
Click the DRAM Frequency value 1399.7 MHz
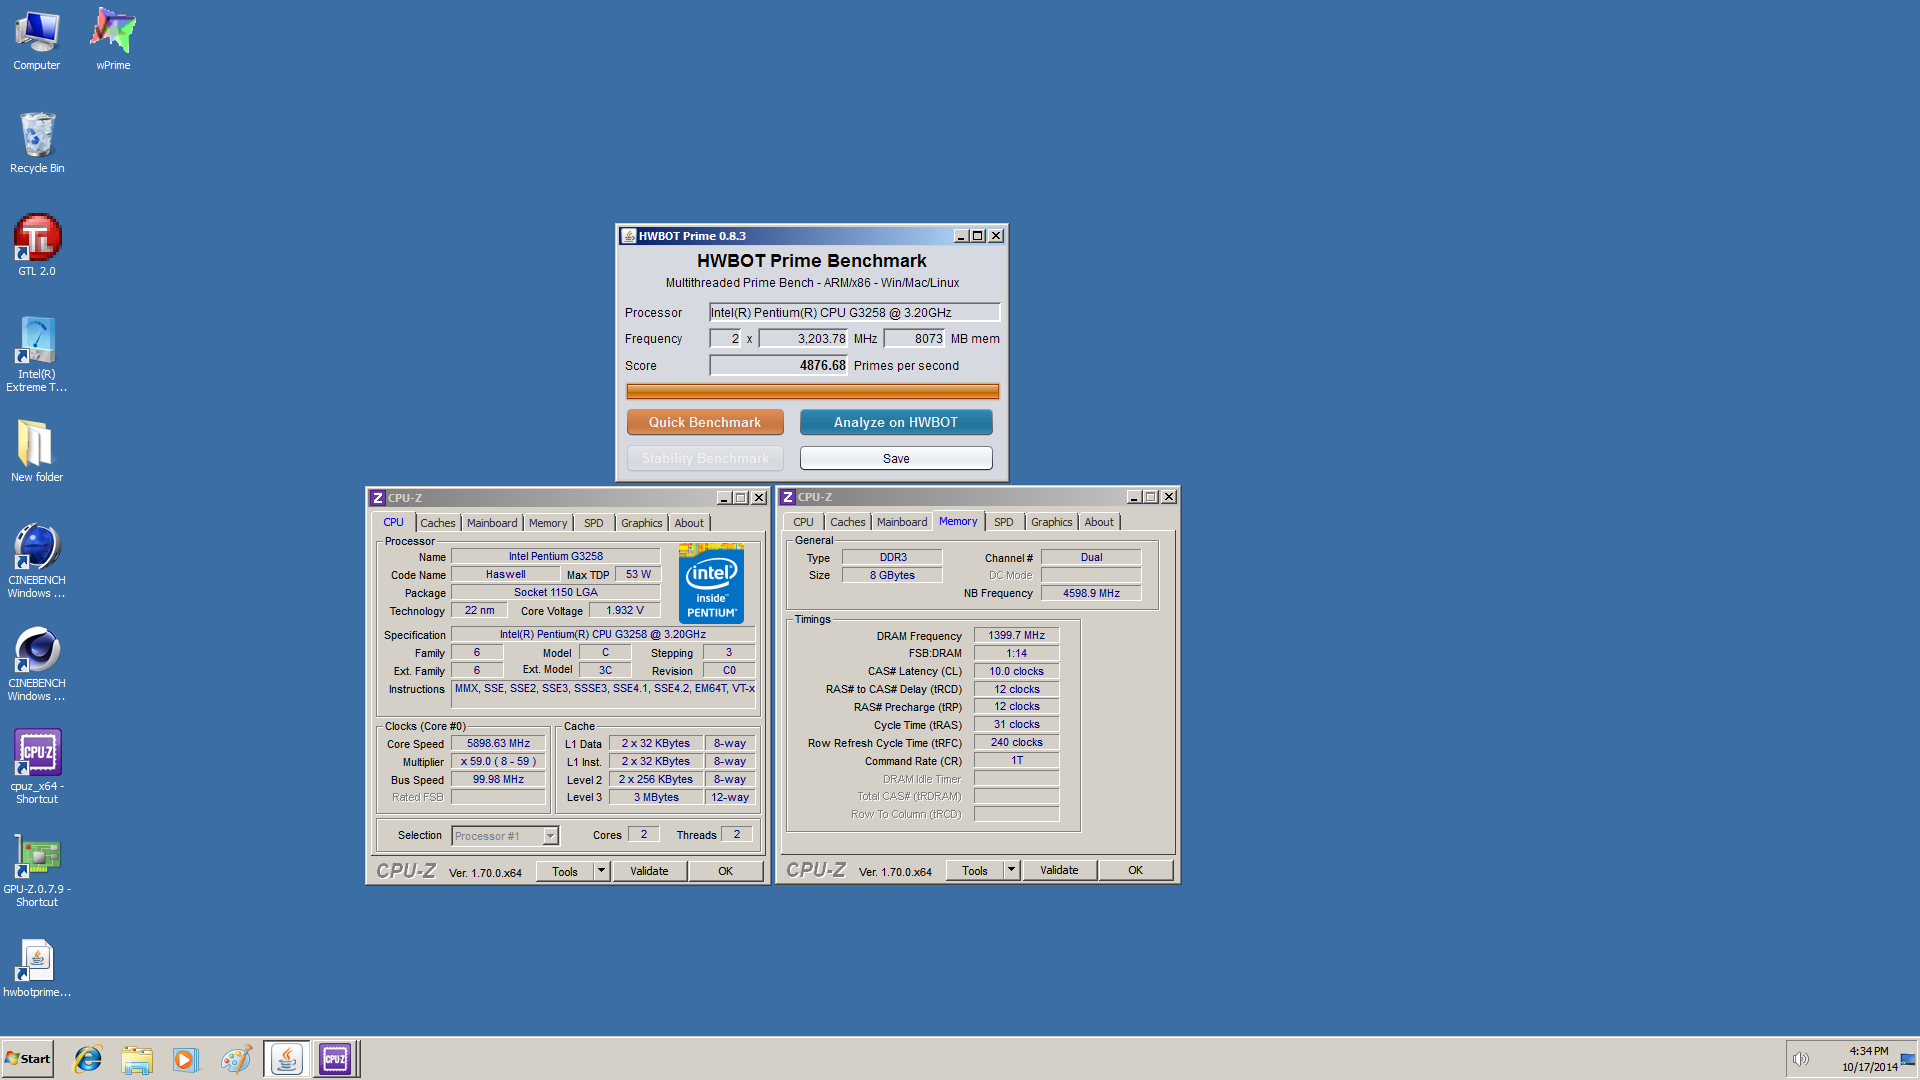1017,636
